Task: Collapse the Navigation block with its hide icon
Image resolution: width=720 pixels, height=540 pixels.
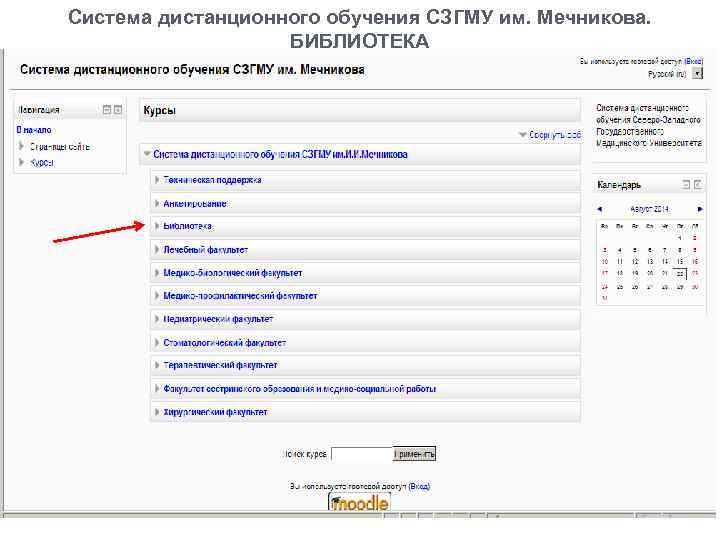Action: click(107, 110)
